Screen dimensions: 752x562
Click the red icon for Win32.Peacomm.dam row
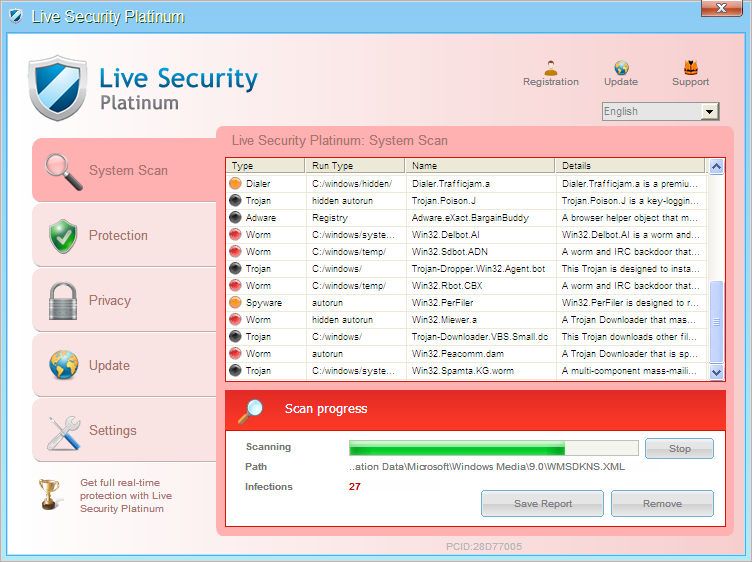235,353
